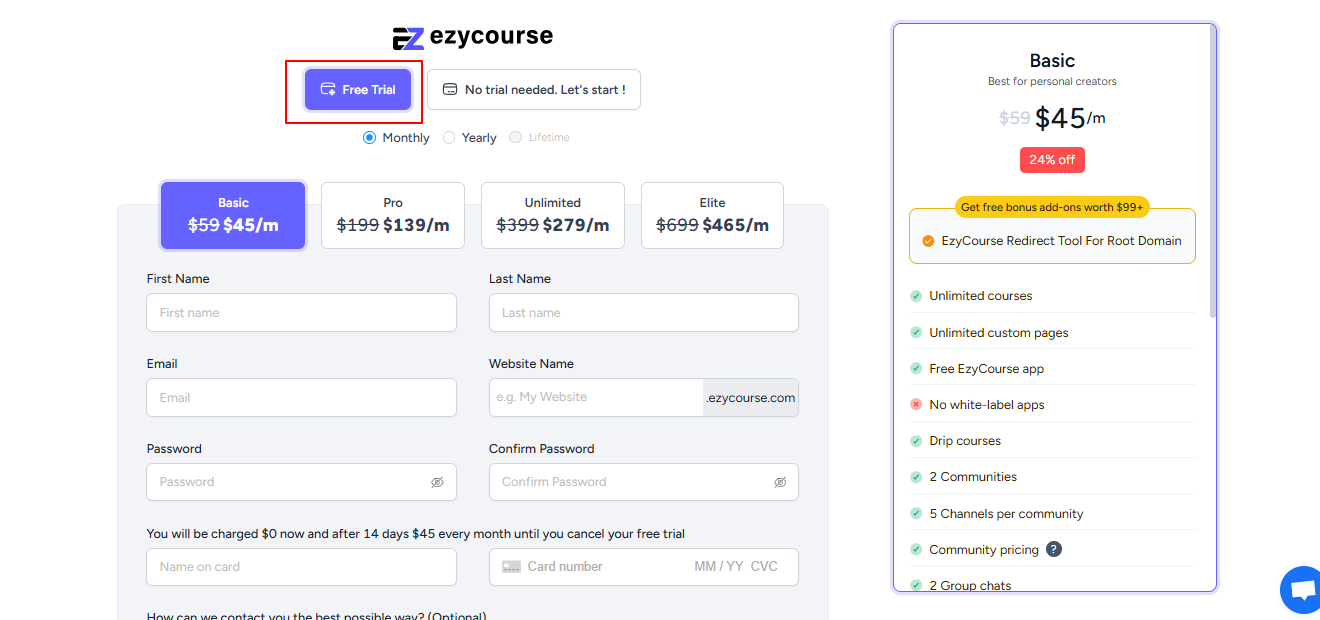
Task: Click the Basic plan heading in side panel
Action: click(1052, 61)
